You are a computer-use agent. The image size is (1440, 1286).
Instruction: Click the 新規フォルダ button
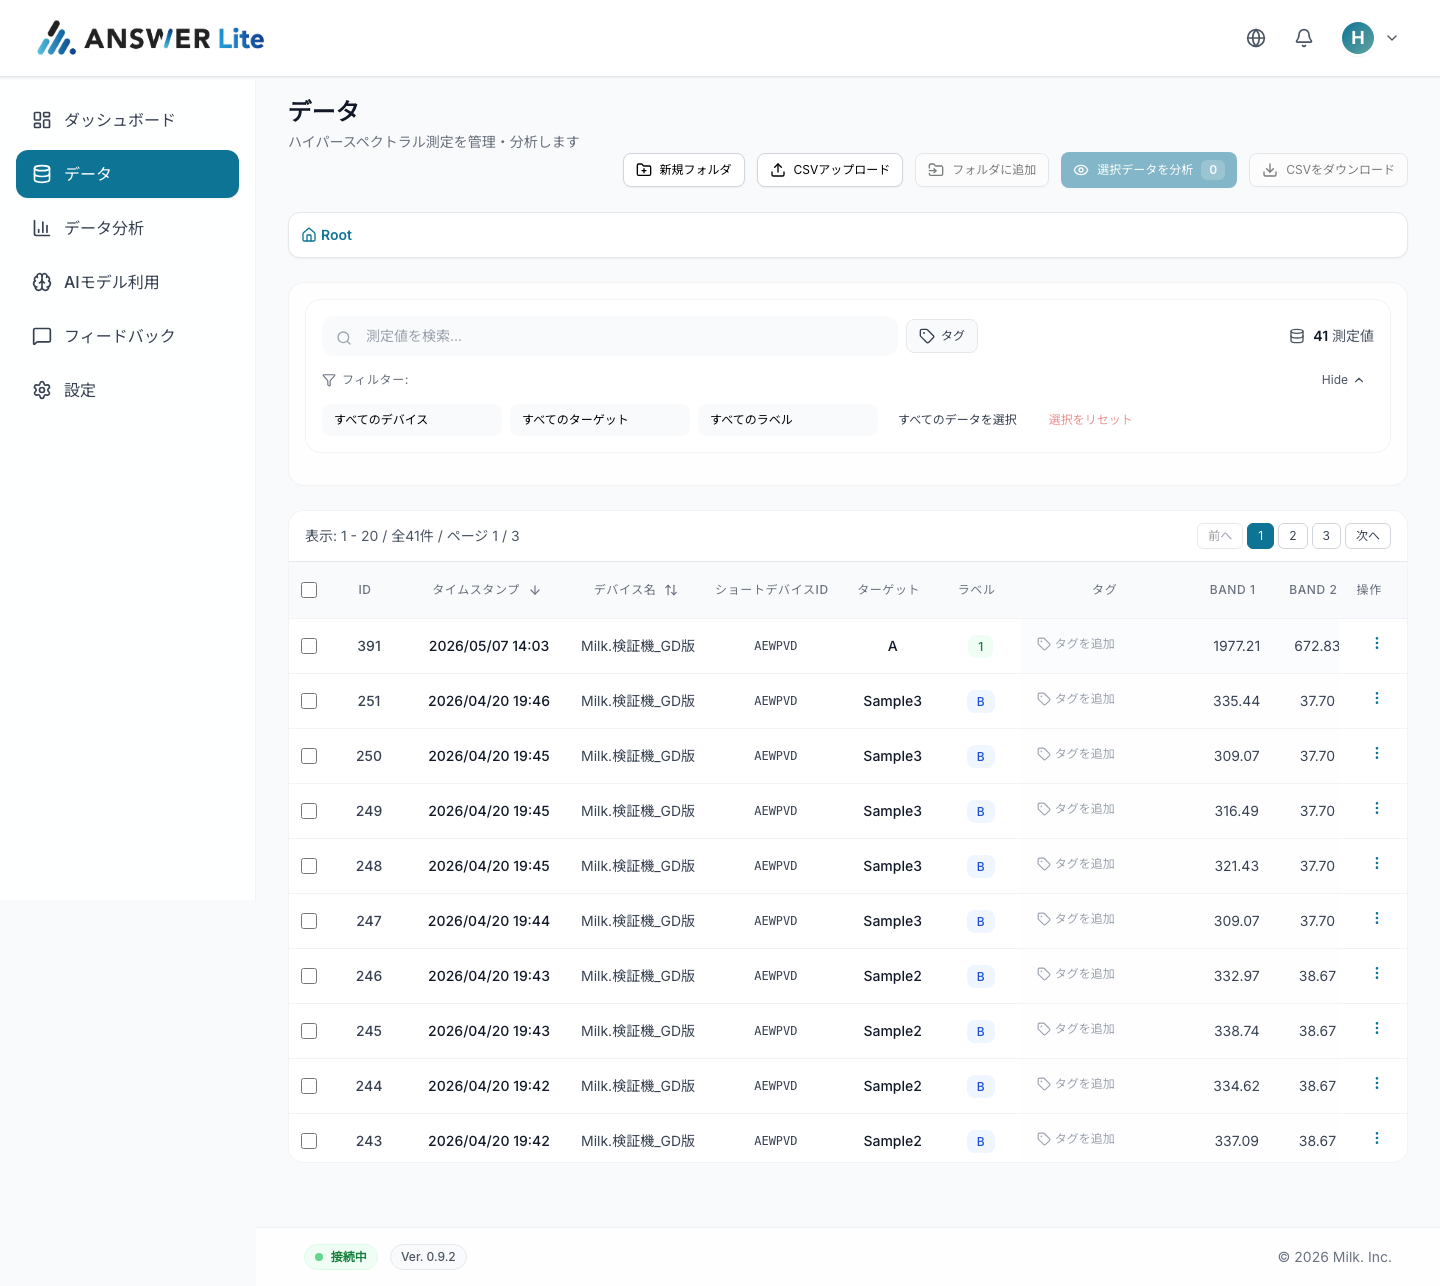pos(684,170)
